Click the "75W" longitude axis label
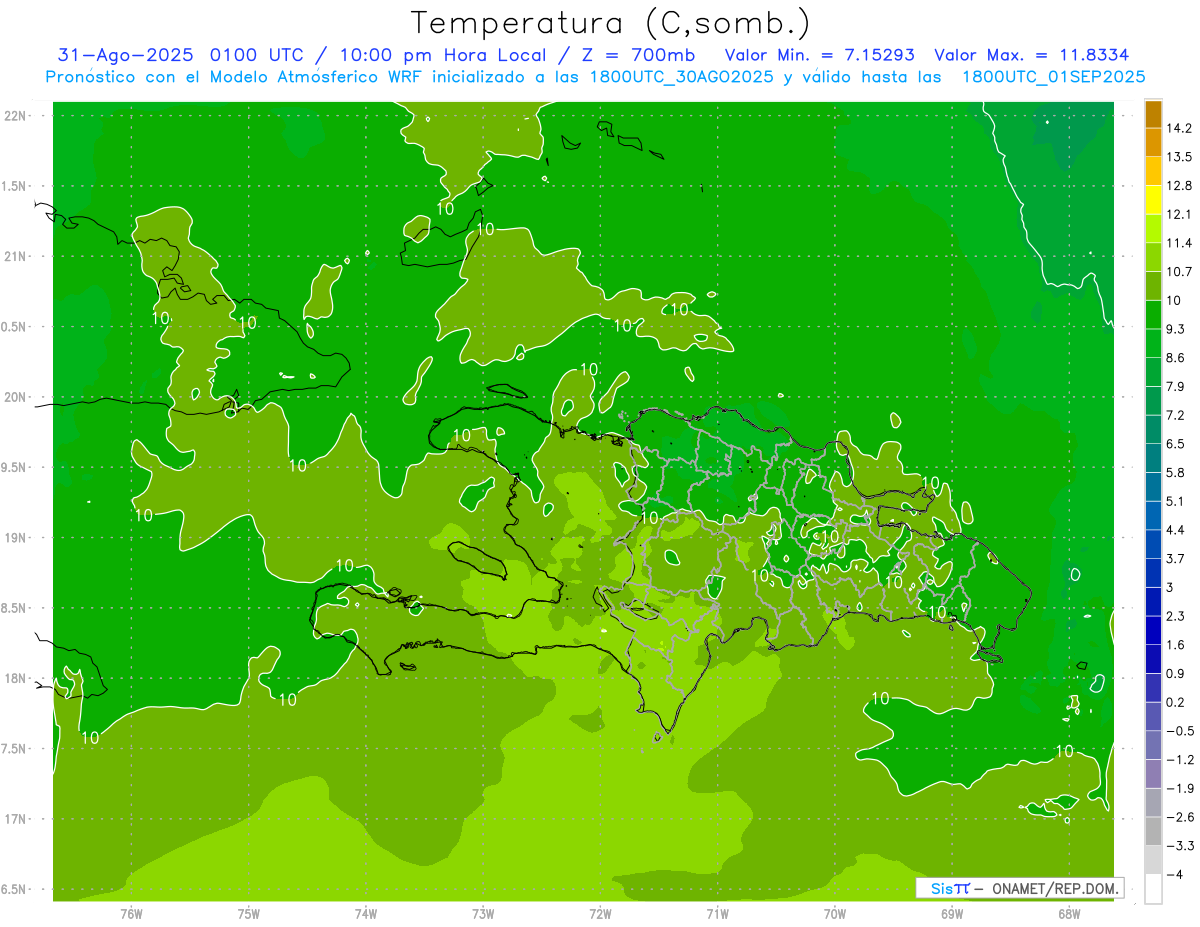 (249, 913)
